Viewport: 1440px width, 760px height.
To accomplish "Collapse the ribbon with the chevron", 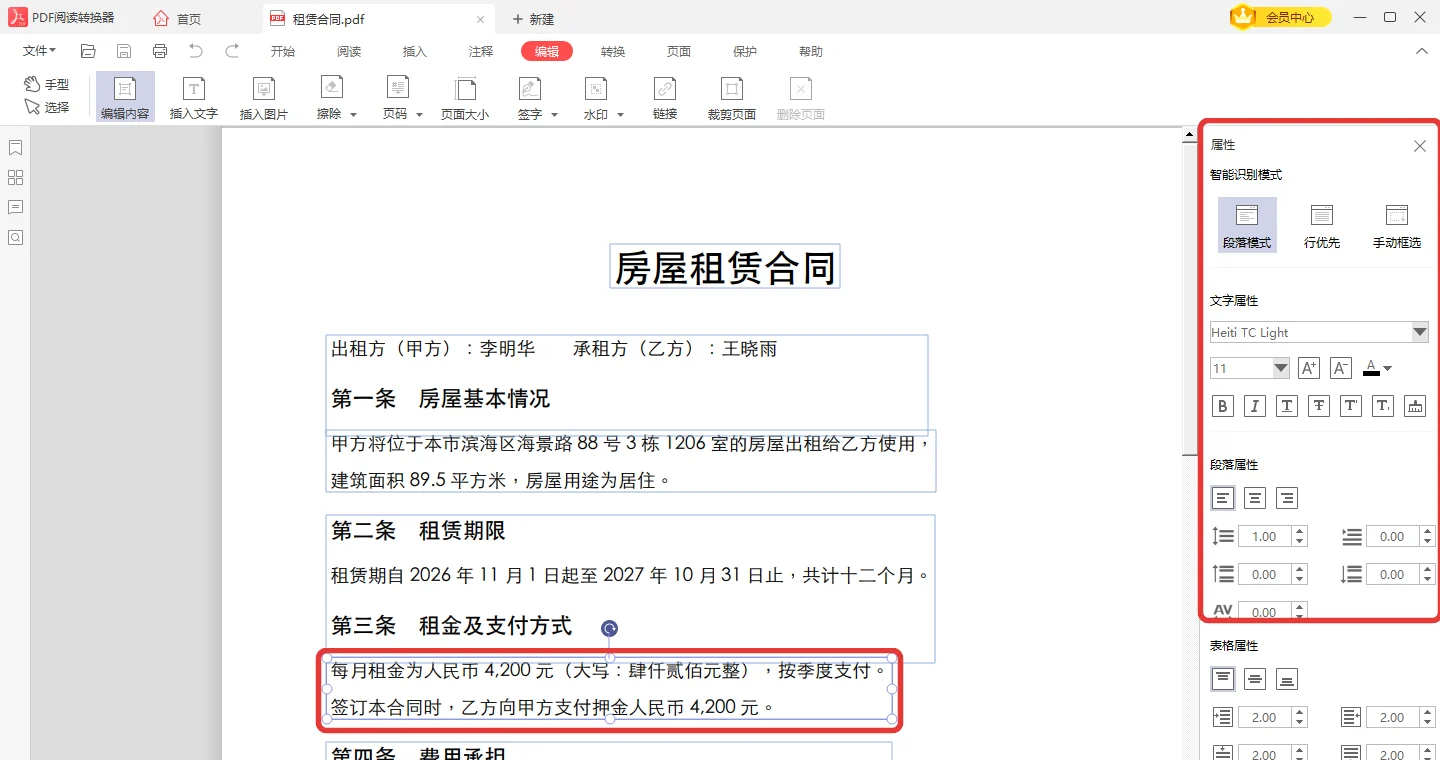I will 1422,51.
